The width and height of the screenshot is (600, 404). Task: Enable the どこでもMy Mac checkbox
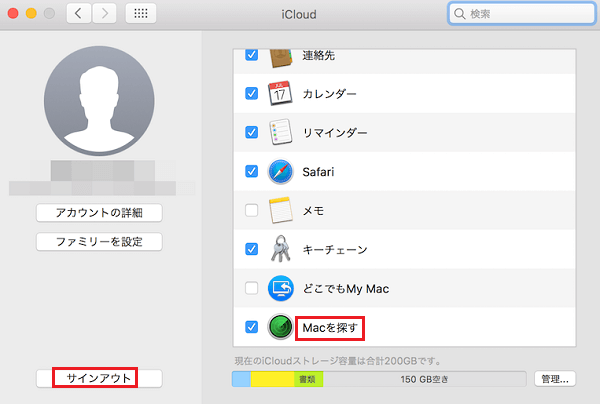click(251, 288)
